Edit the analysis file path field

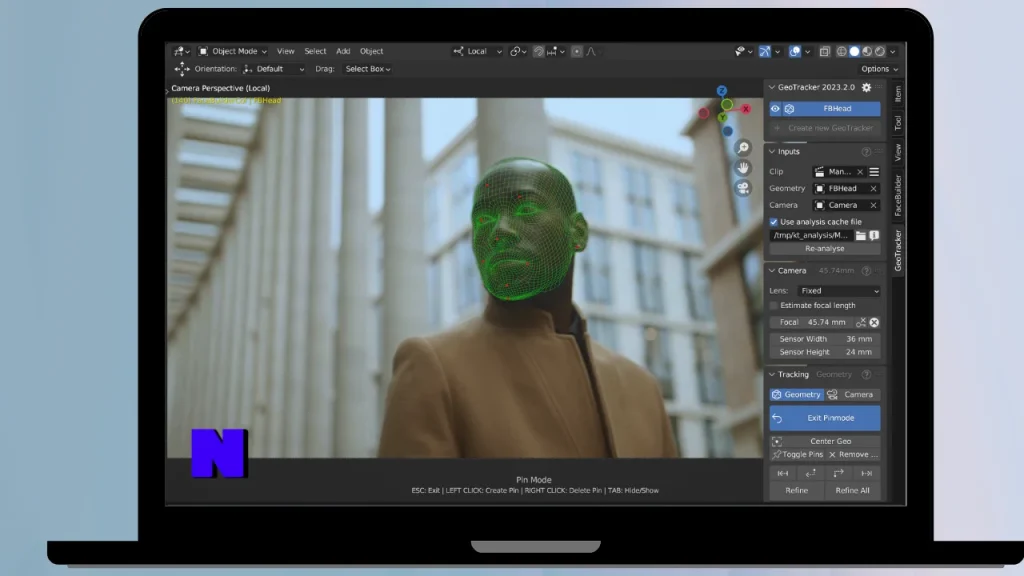click(812, 235)
